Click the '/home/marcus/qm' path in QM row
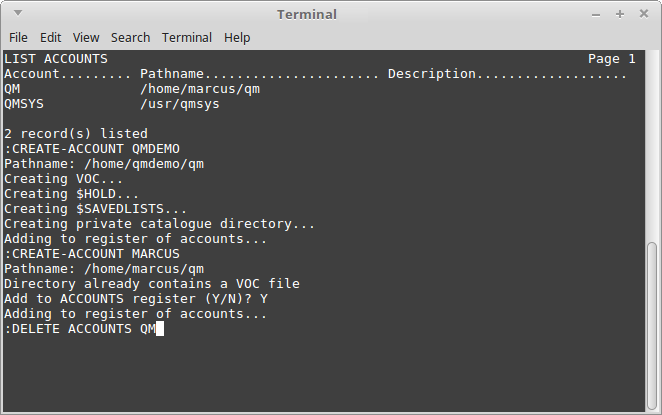The height and width of the screenshot is (415, 662). 200,89
